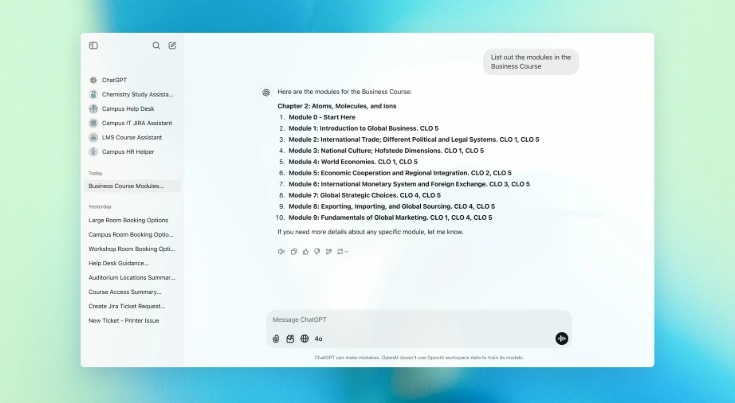The image size is (735, 403).
Task: Edit response in canvas icon
Action: click(329, 252)
